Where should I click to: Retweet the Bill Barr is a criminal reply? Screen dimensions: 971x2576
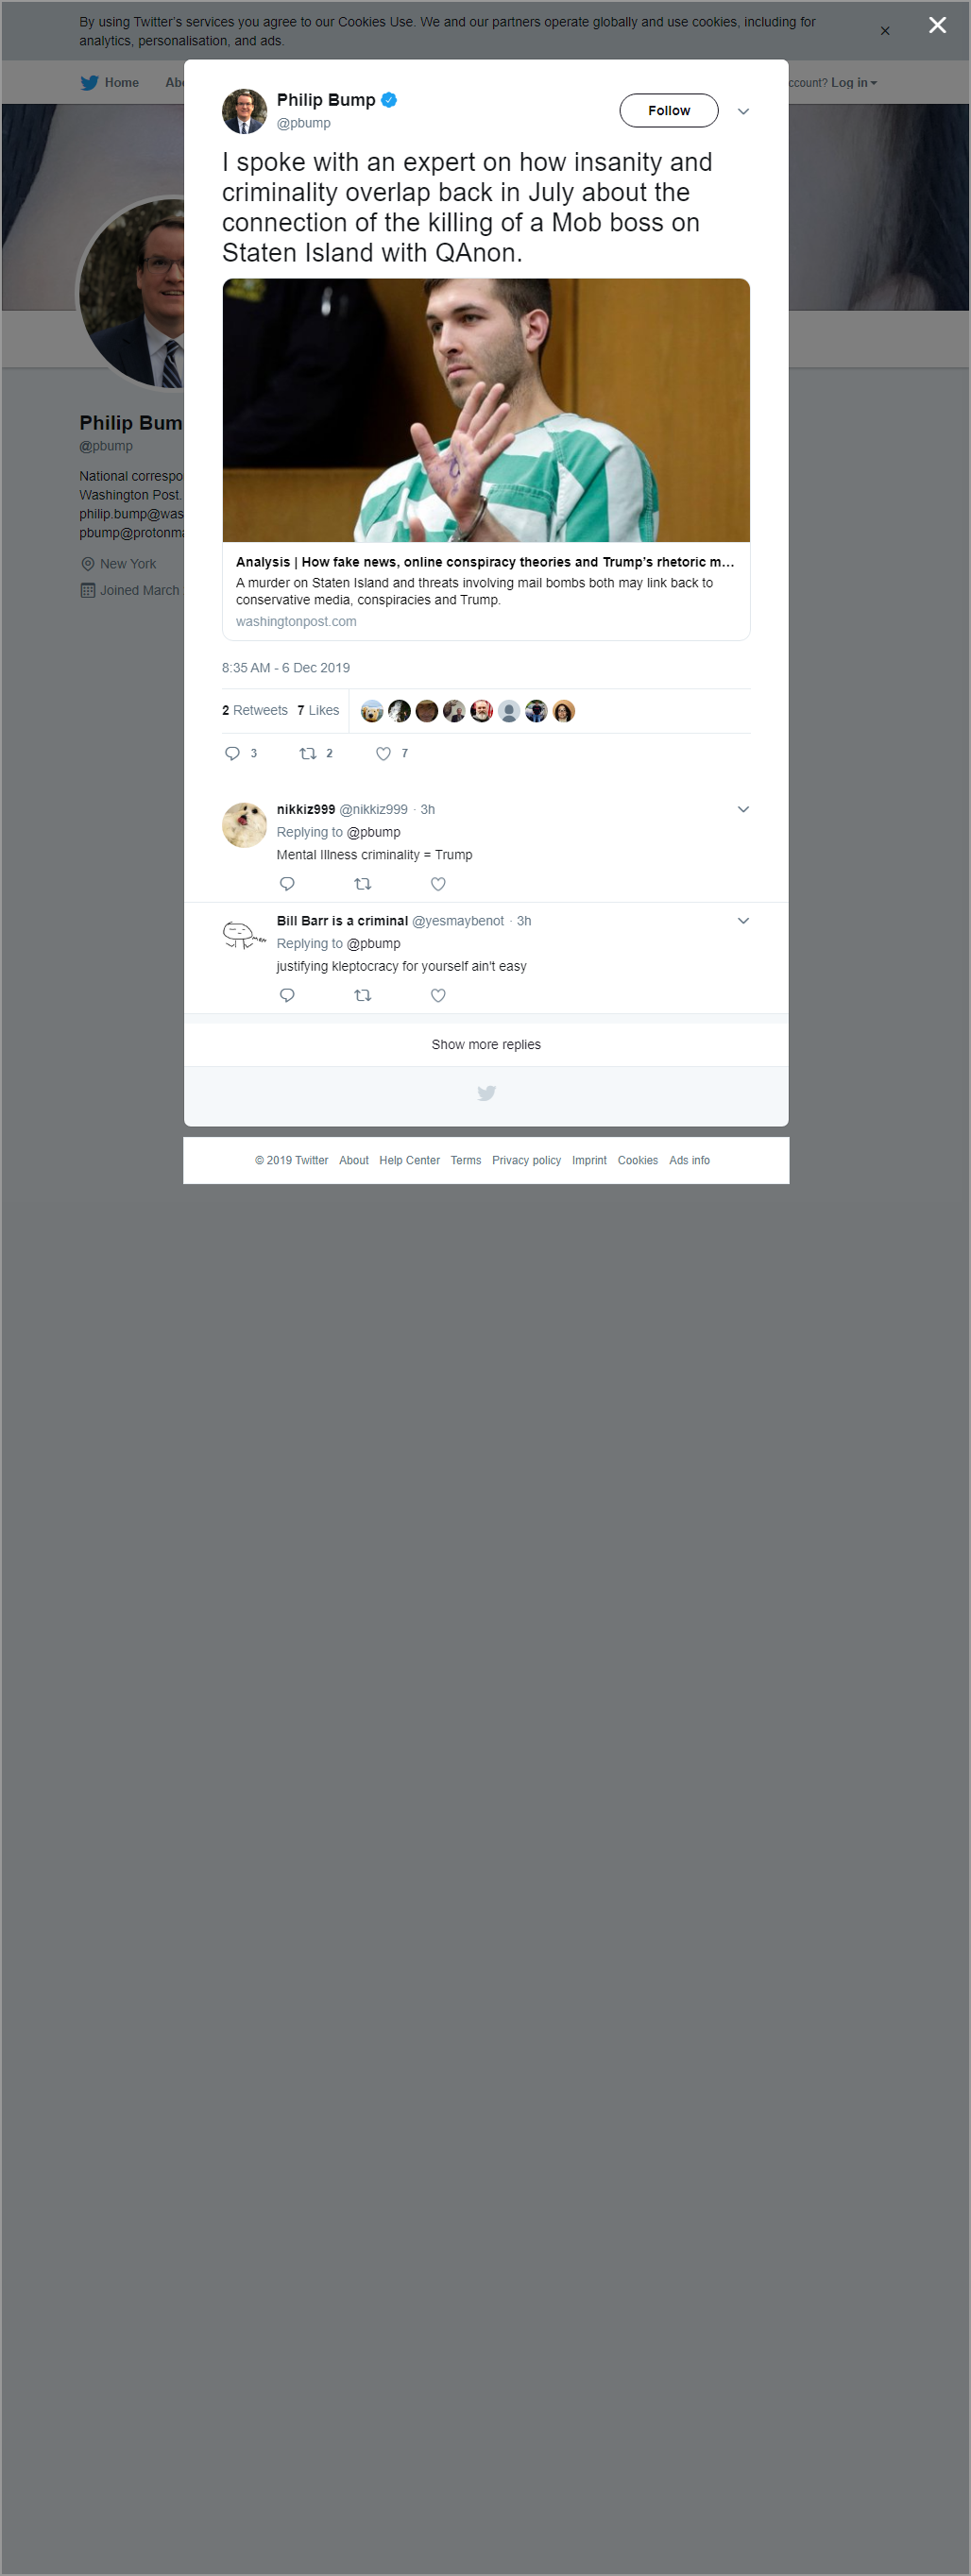363,994
